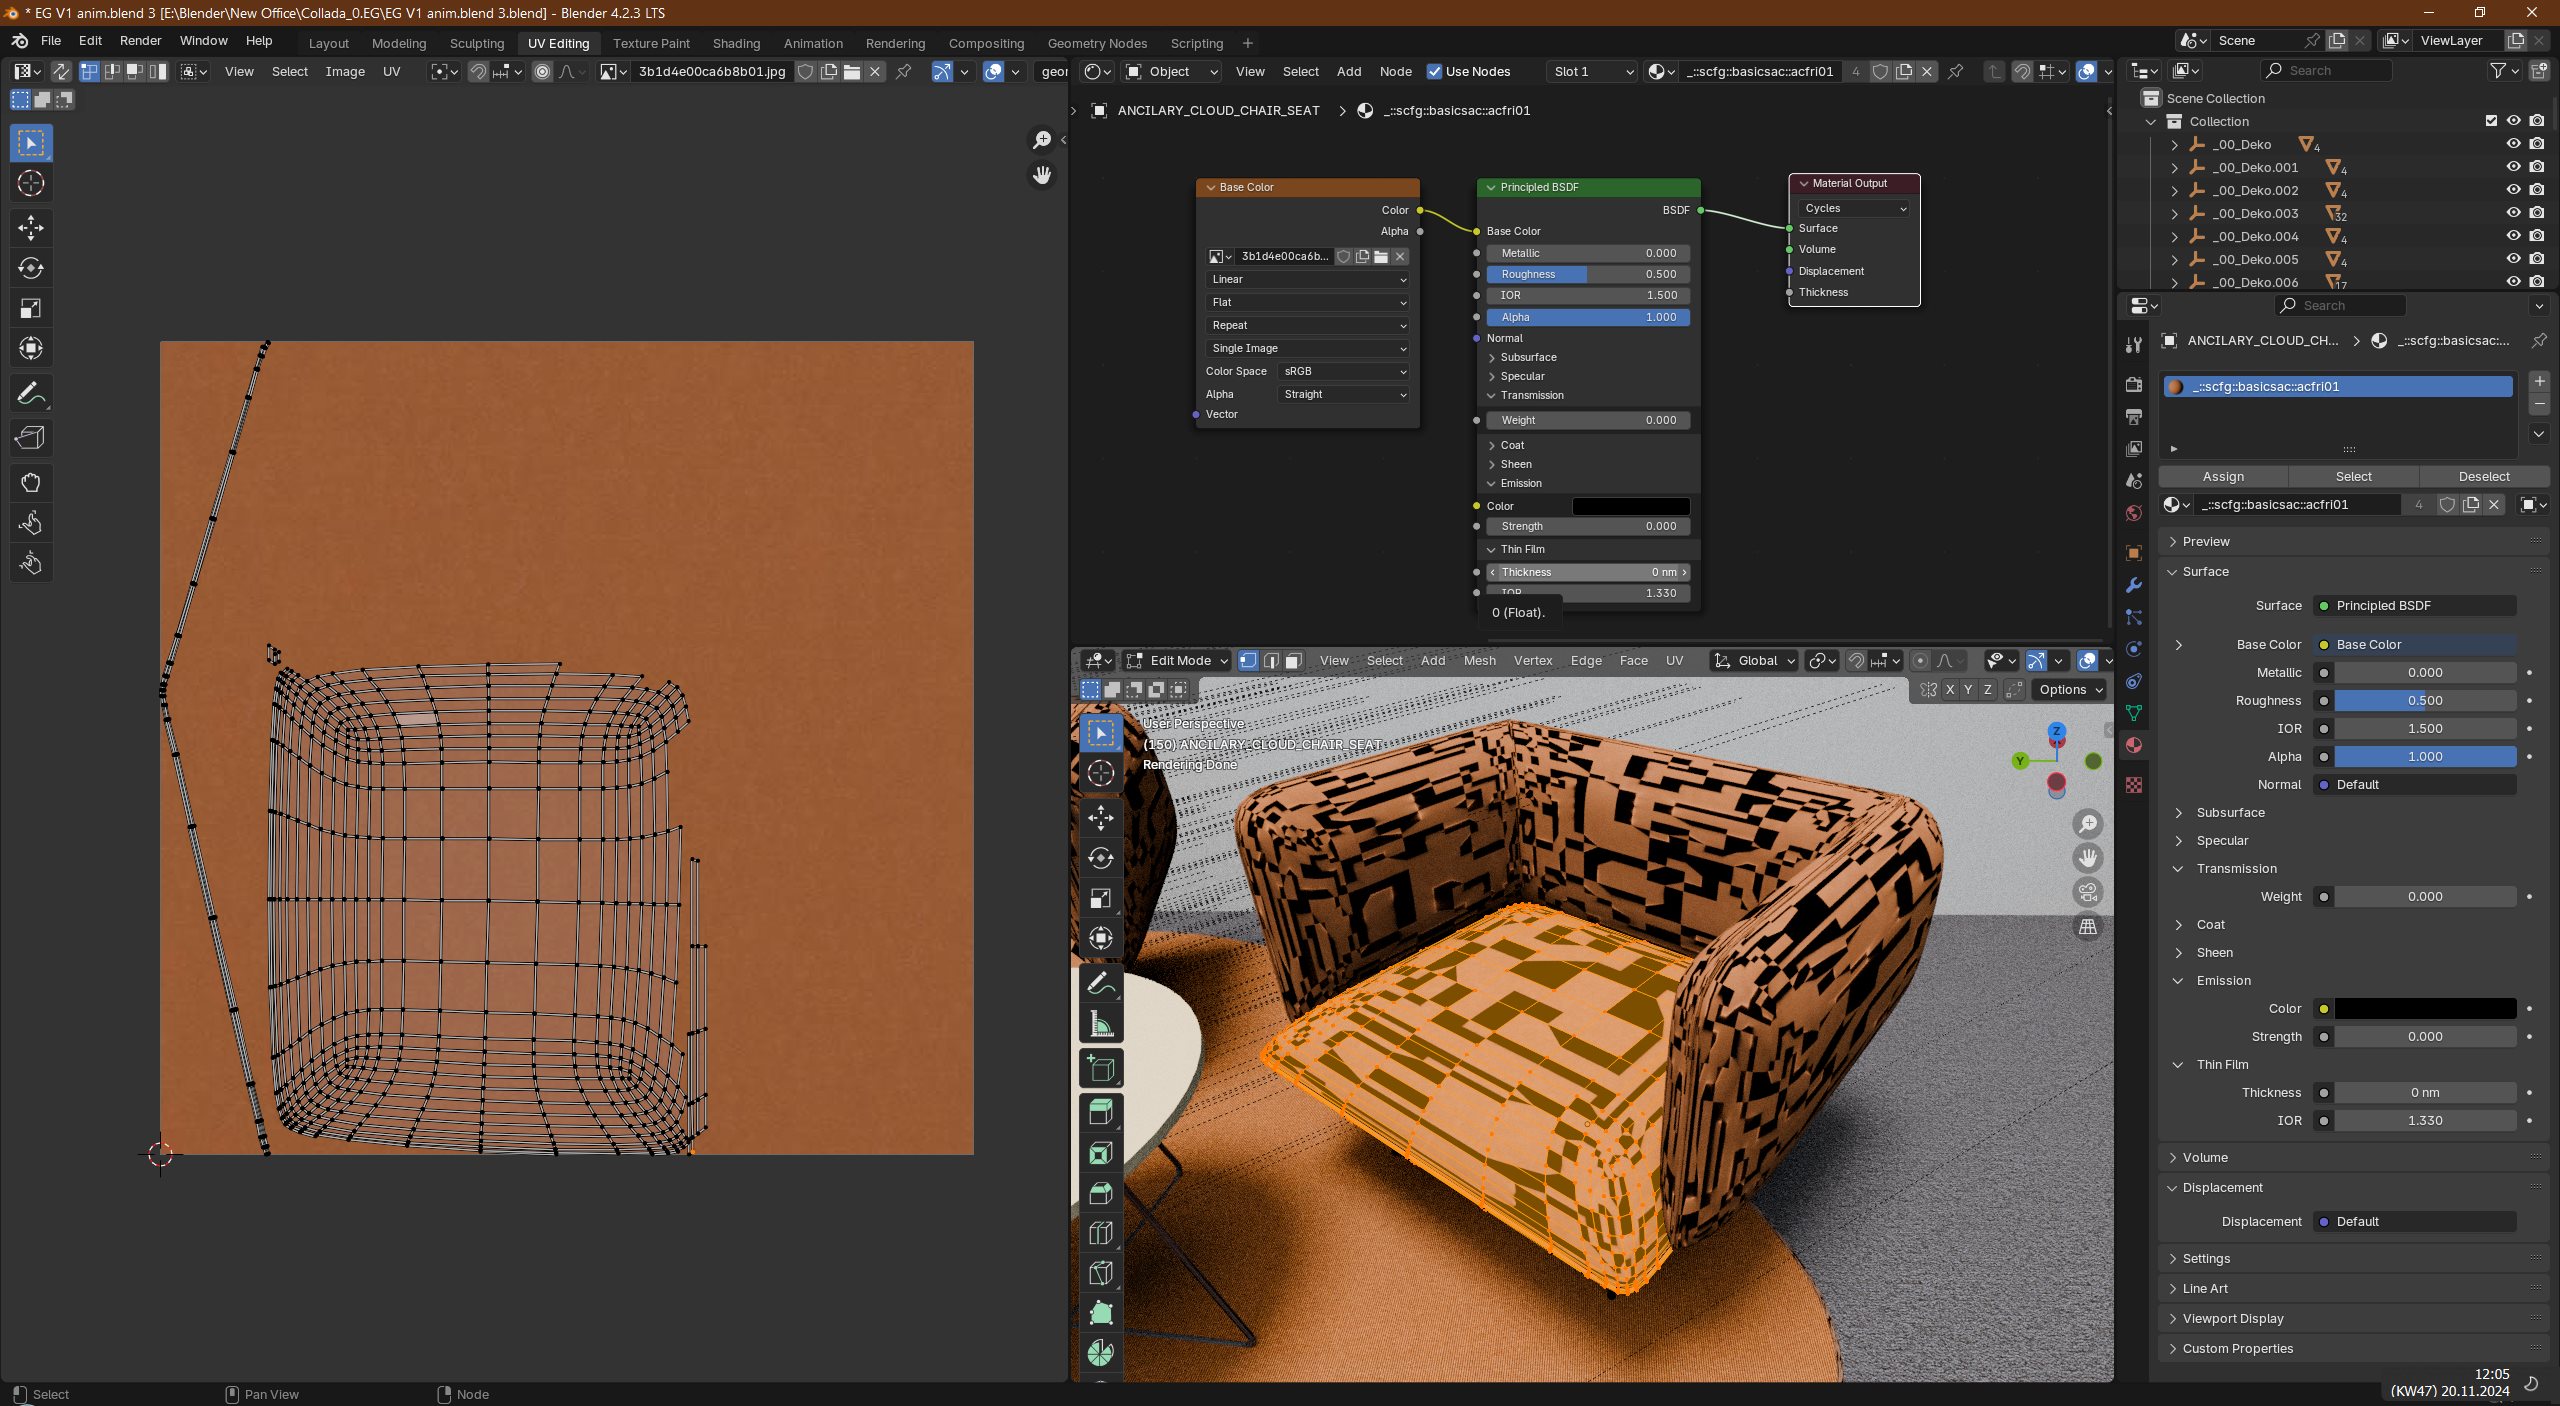Viewport: 2560px width, 1406px height.
Task: Disable render for _00_Deko.004 camera icon
Action: tap(2537, 236)
